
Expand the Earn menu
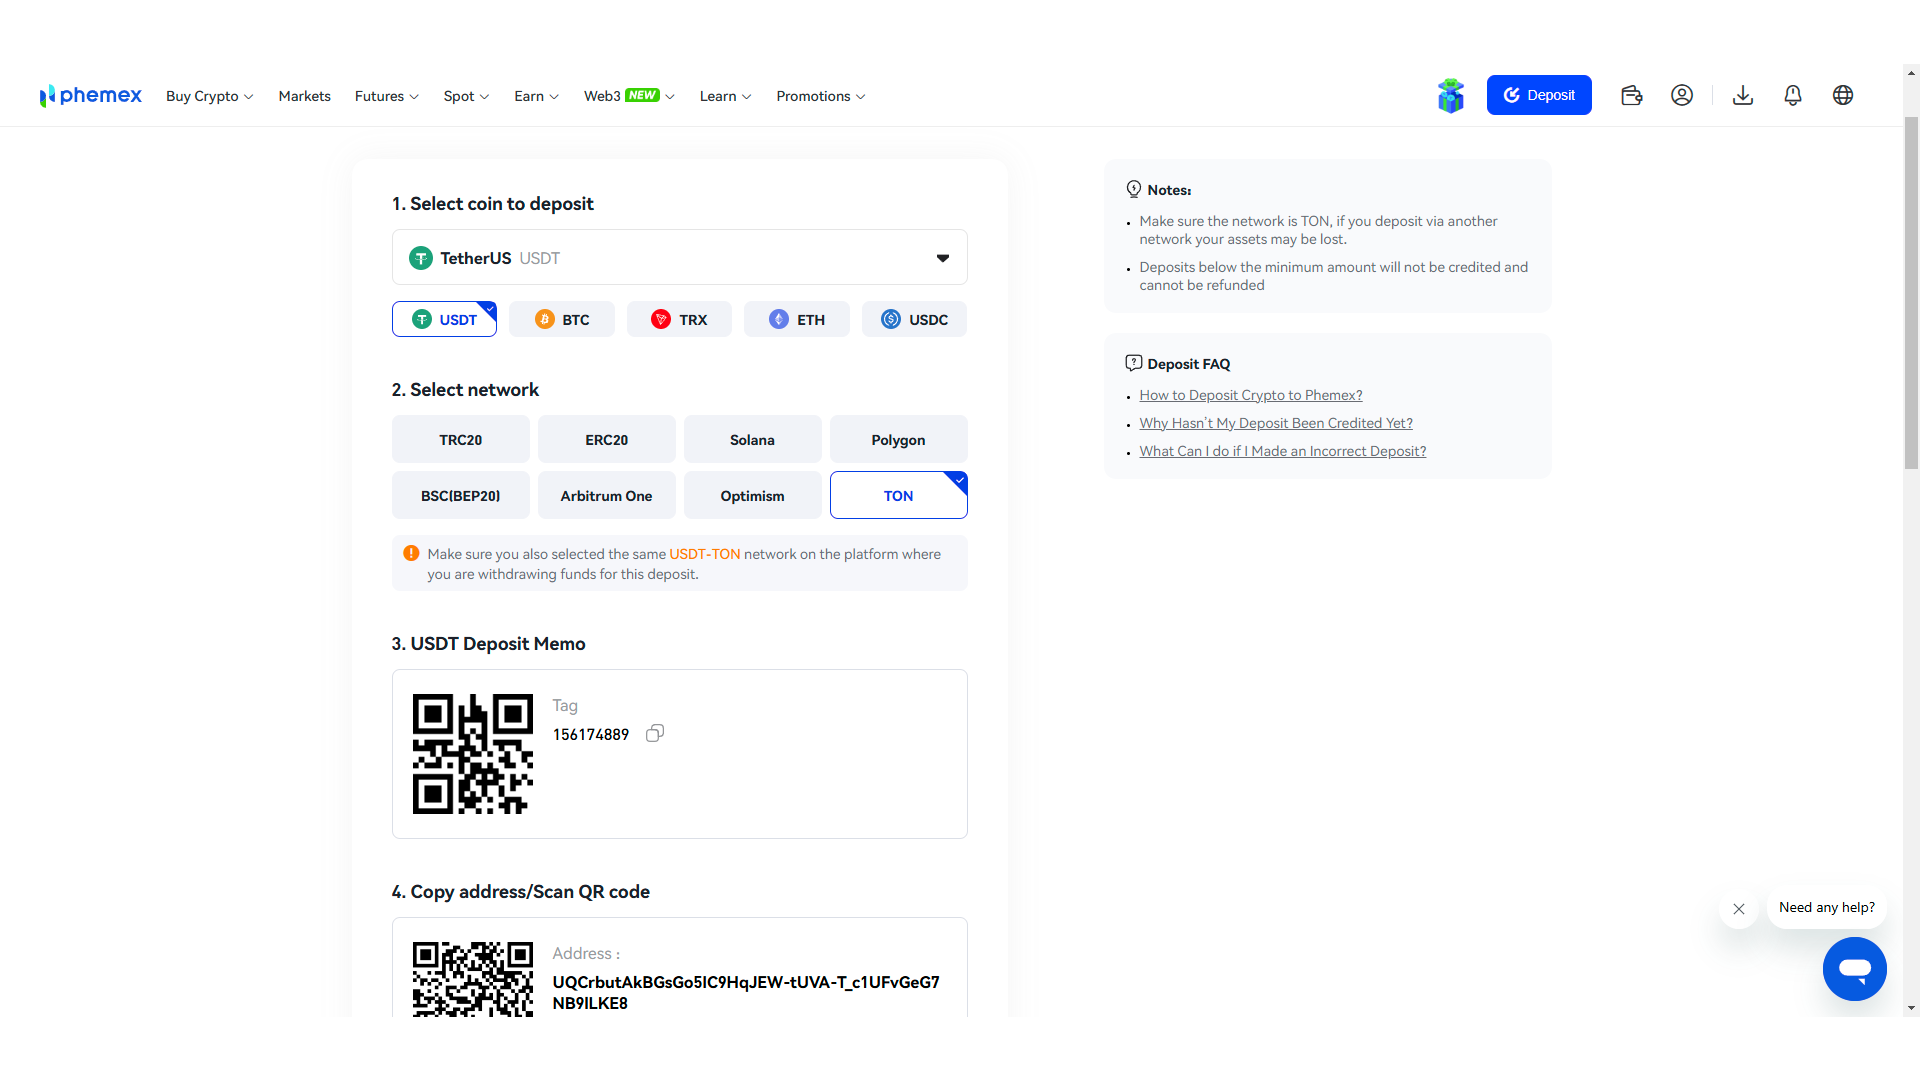(536, 96)
